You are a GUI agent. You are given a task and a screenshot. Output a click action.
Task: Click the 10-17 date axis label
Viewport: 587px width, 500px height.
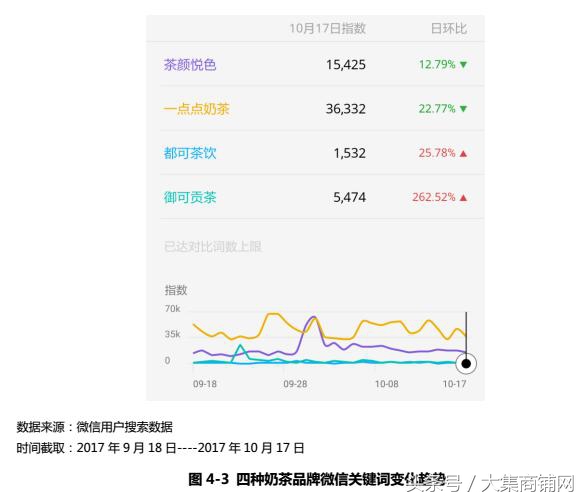454,384
